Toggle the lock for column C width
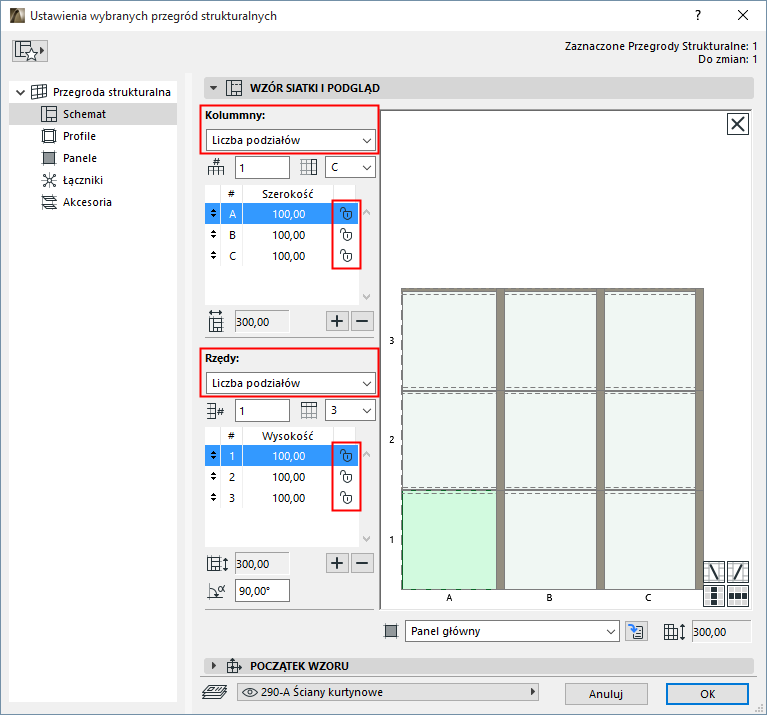767x715 pixels. coord(346,256)
